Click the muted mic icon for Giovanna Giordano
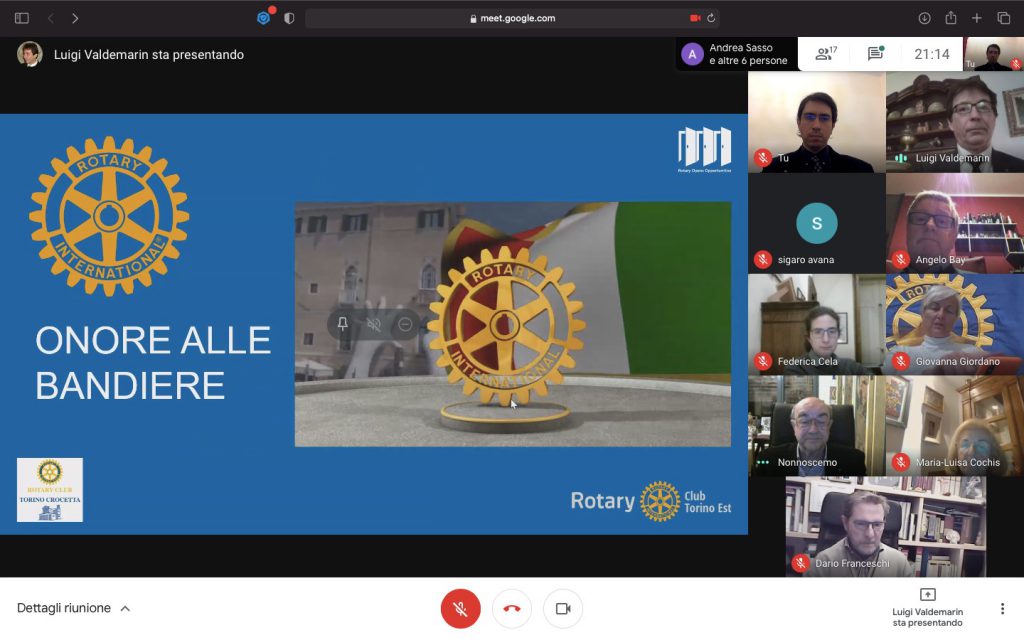The width and height of the screenshot is (1024, 640). [901, 361]
